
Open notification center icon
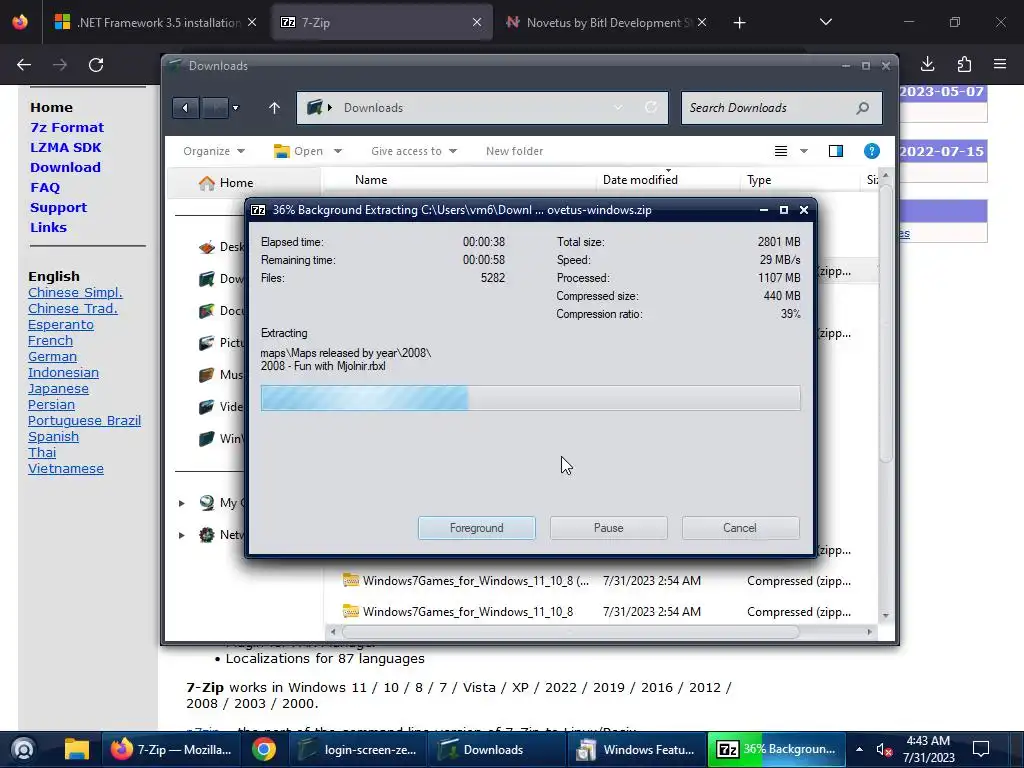point(981,749)
